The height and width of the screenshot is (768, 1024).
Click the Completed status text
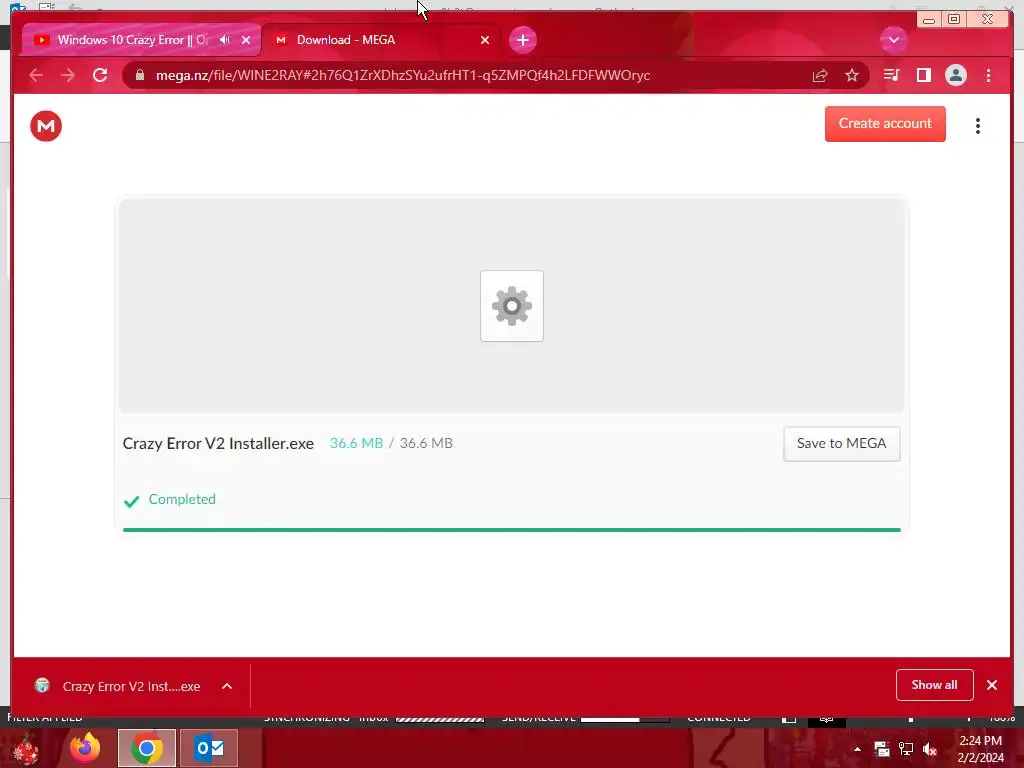(x=182, y=499)
